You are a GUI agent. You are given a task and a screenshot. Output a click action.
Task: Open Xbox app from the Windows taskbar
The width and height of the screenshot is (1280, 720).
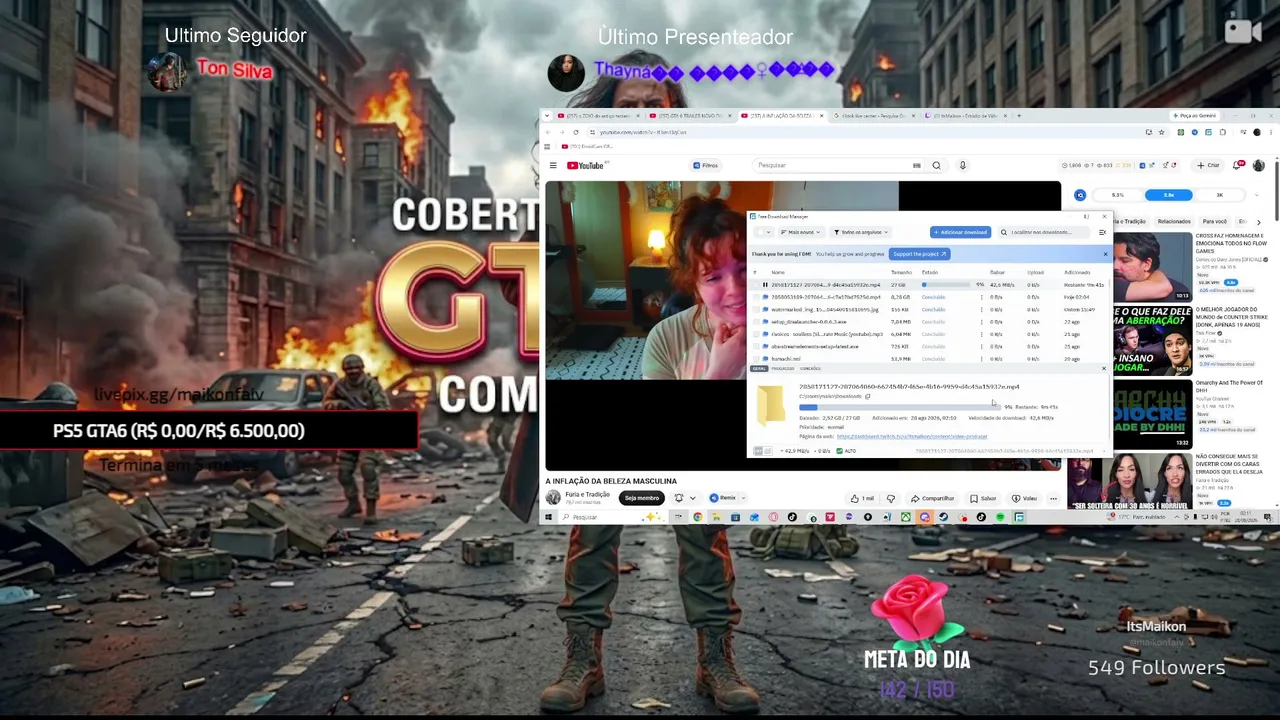click(x=905, y=517)
